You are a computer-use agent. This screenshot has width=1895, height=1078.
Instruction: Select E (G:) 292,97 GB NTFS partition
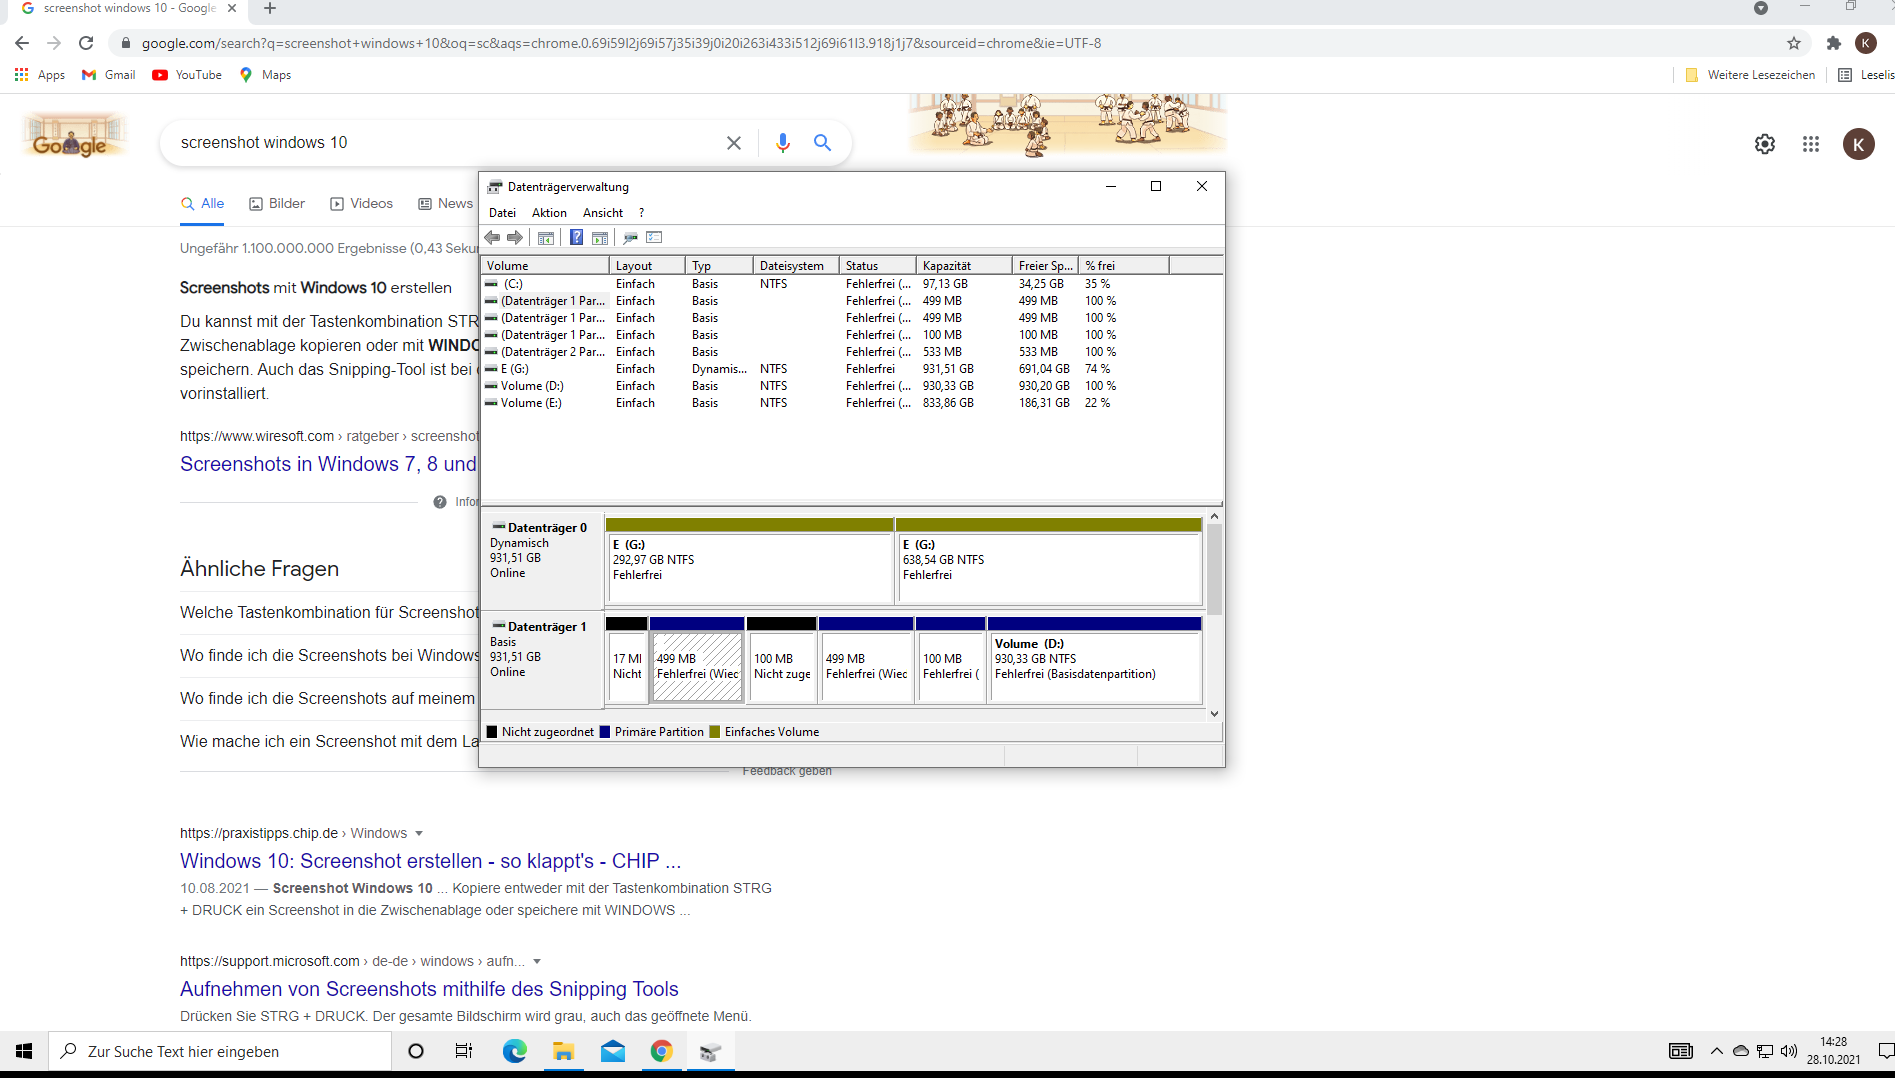750,560
